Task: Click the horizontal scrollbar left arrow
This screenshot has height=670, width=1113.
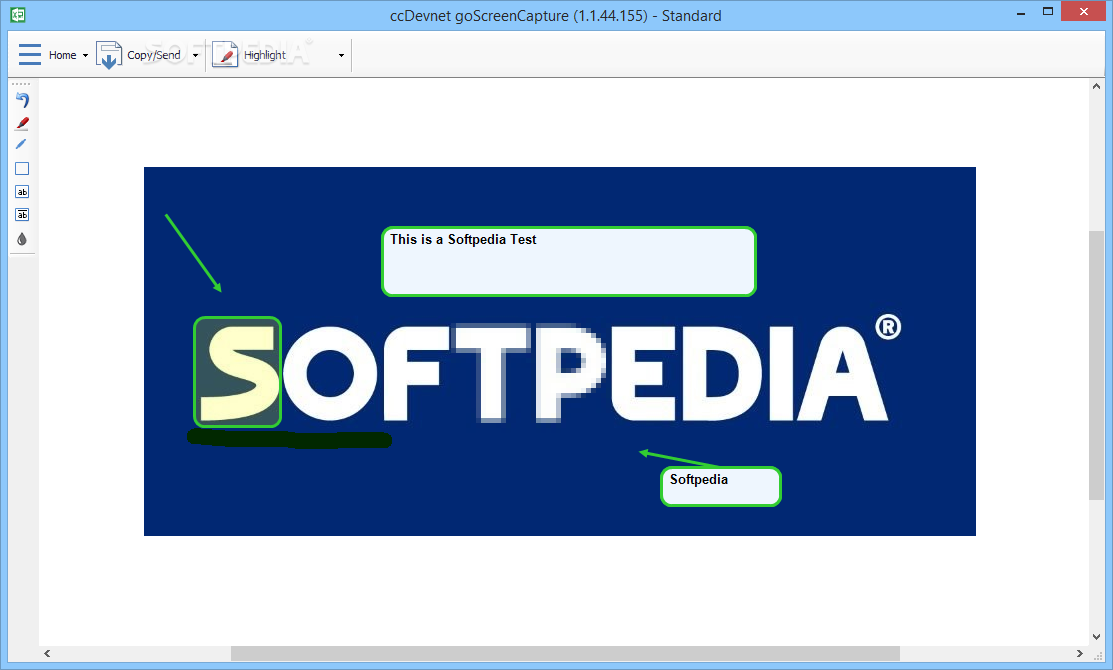Action: pos(47,653)
